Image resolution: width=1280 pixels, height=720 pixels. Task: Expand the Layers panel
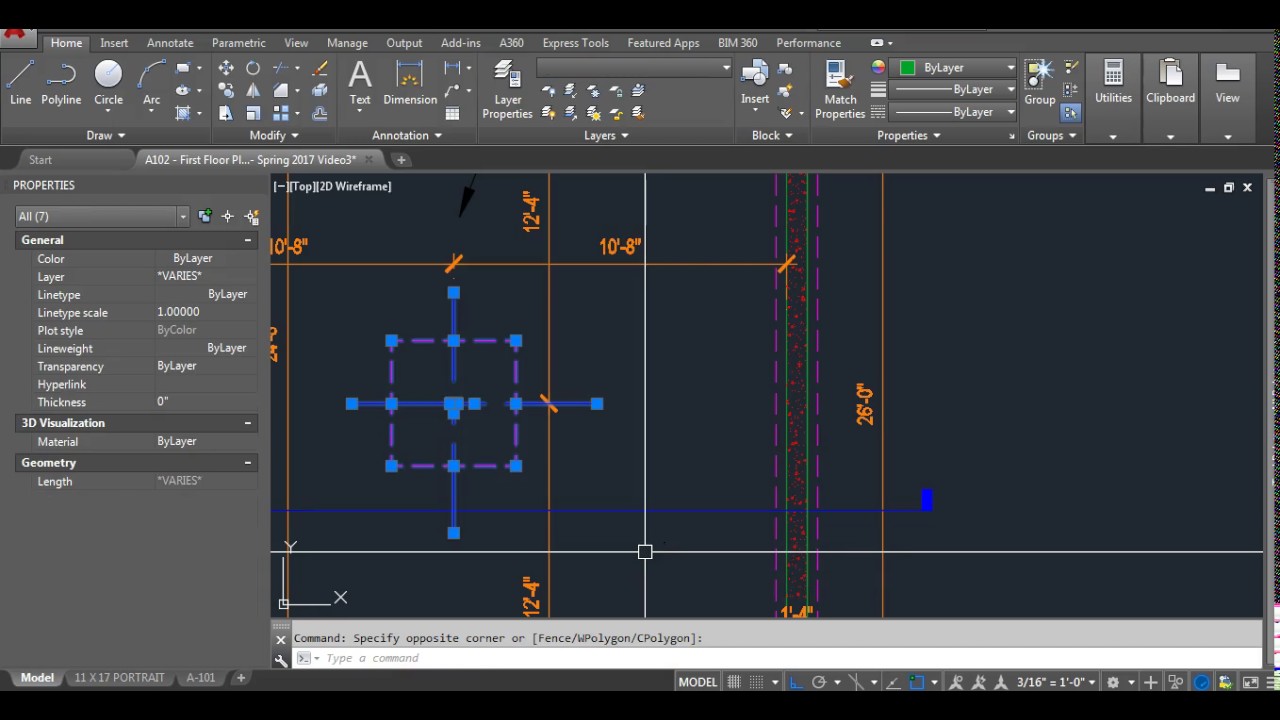tap(606, 135)
